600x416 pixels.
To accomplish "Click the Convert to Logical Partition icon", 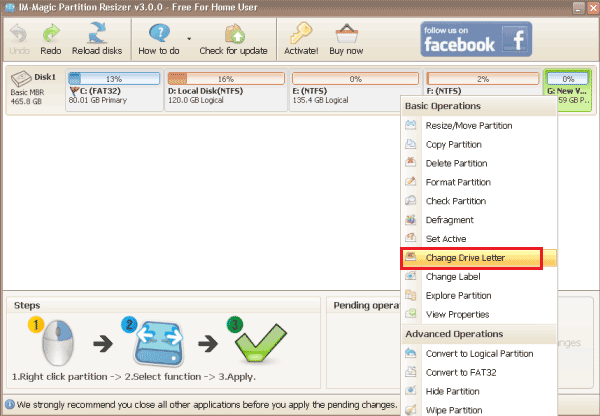I will pos(411,352).
